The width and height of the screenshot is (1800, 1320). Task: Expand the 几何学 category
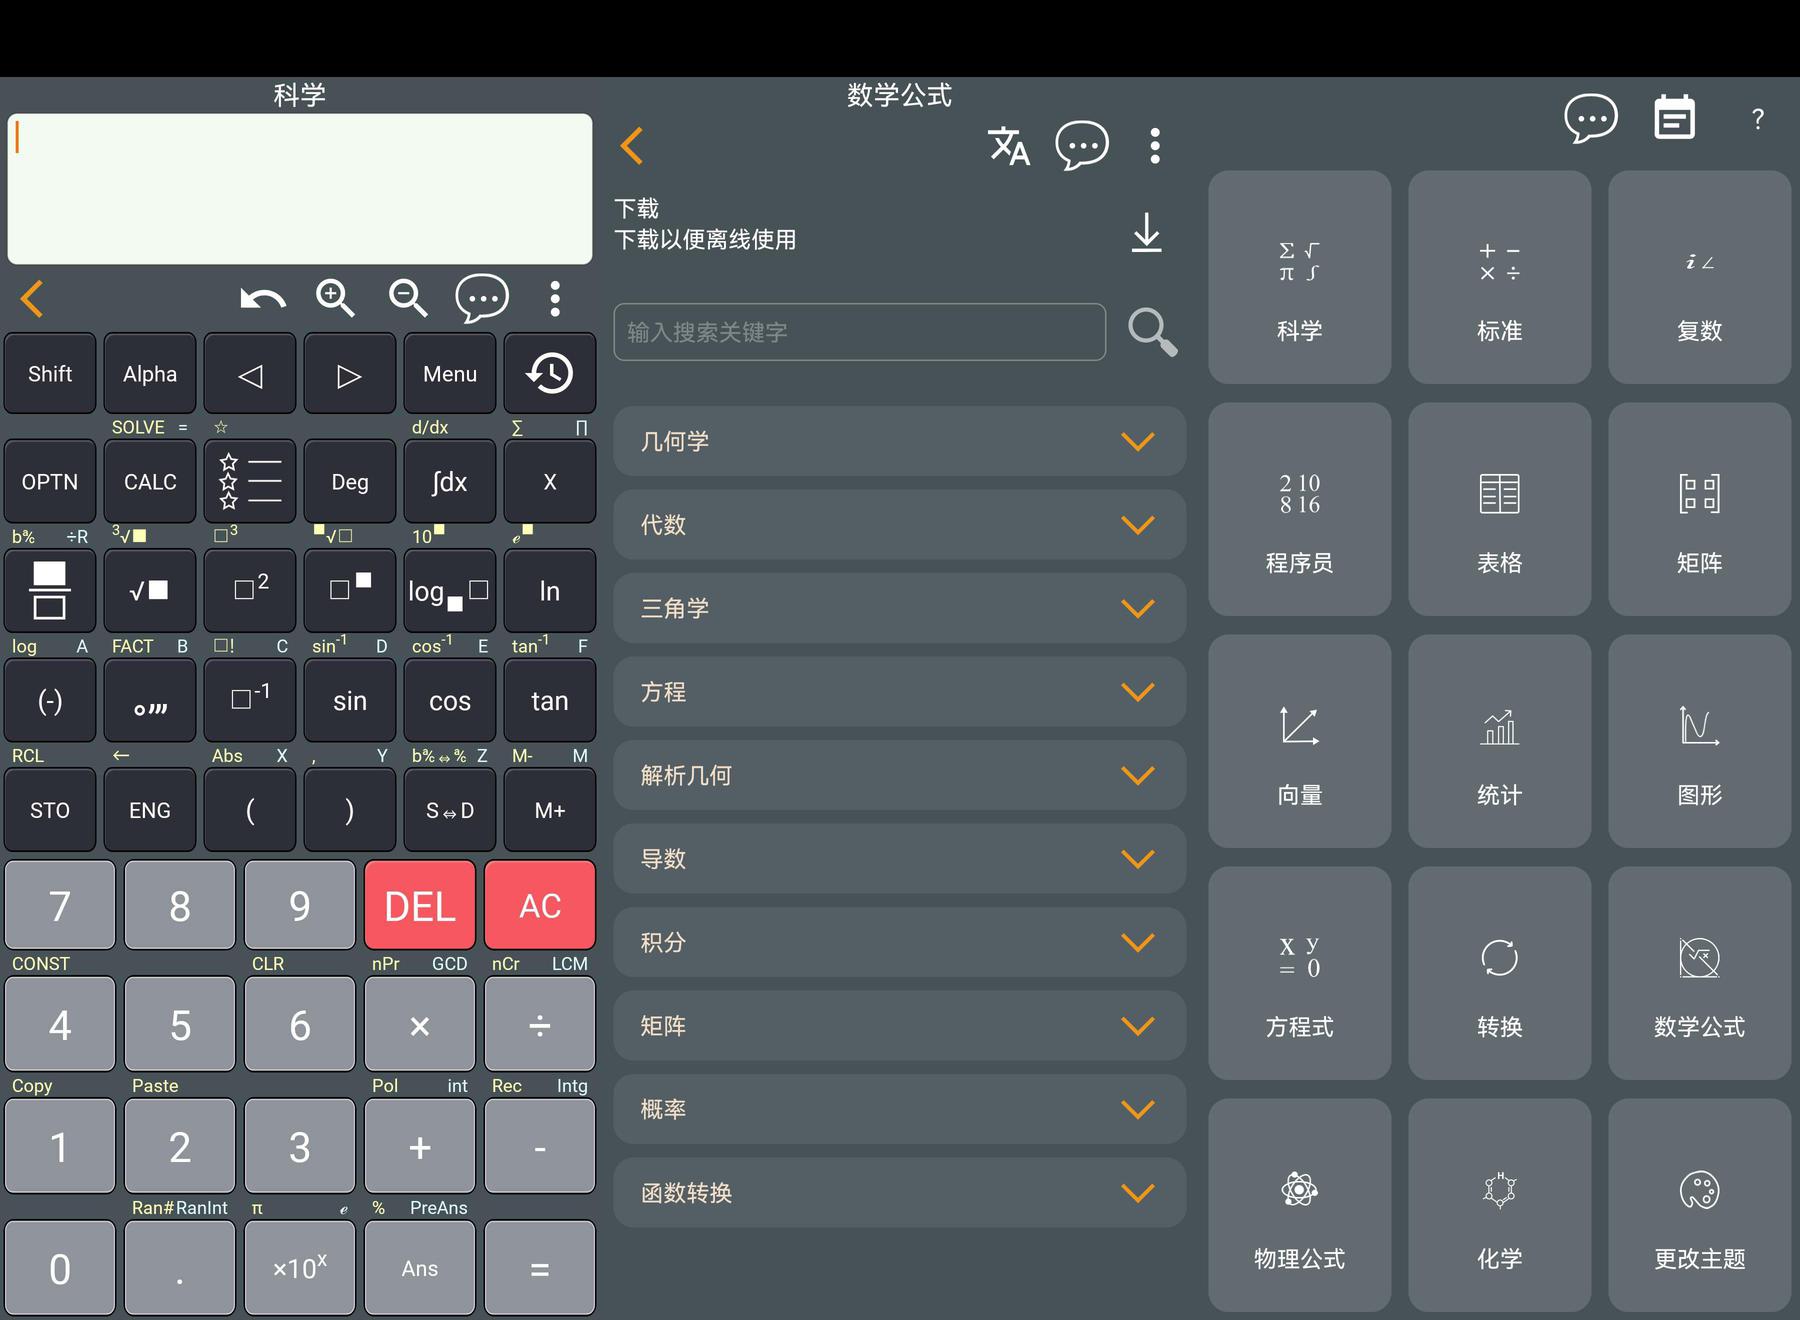coord(899,441)
